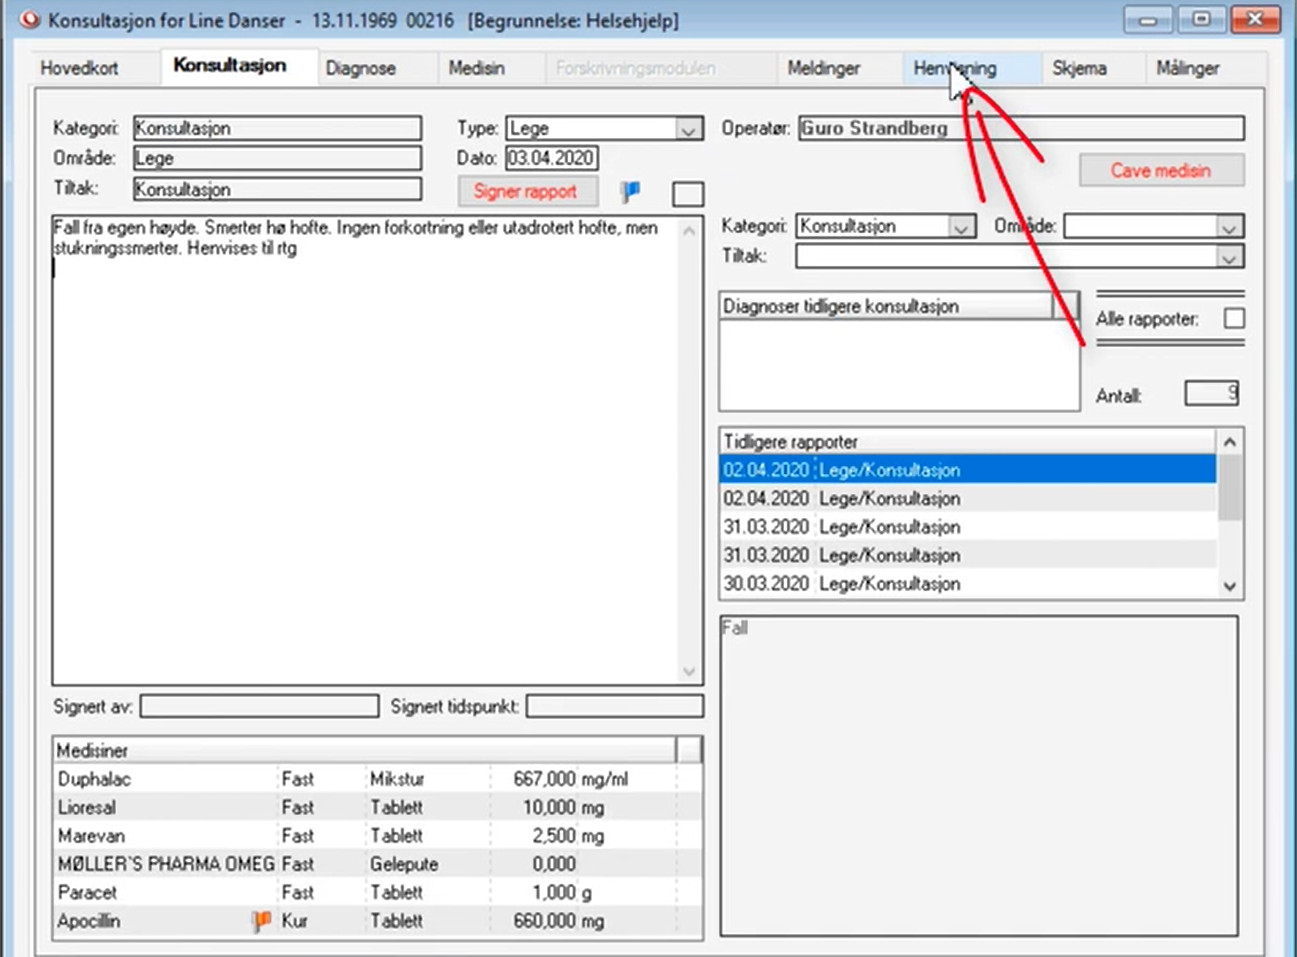Click the report preview pane showing Fall
The image size is (1297, 957).
[x=979, y=776]
